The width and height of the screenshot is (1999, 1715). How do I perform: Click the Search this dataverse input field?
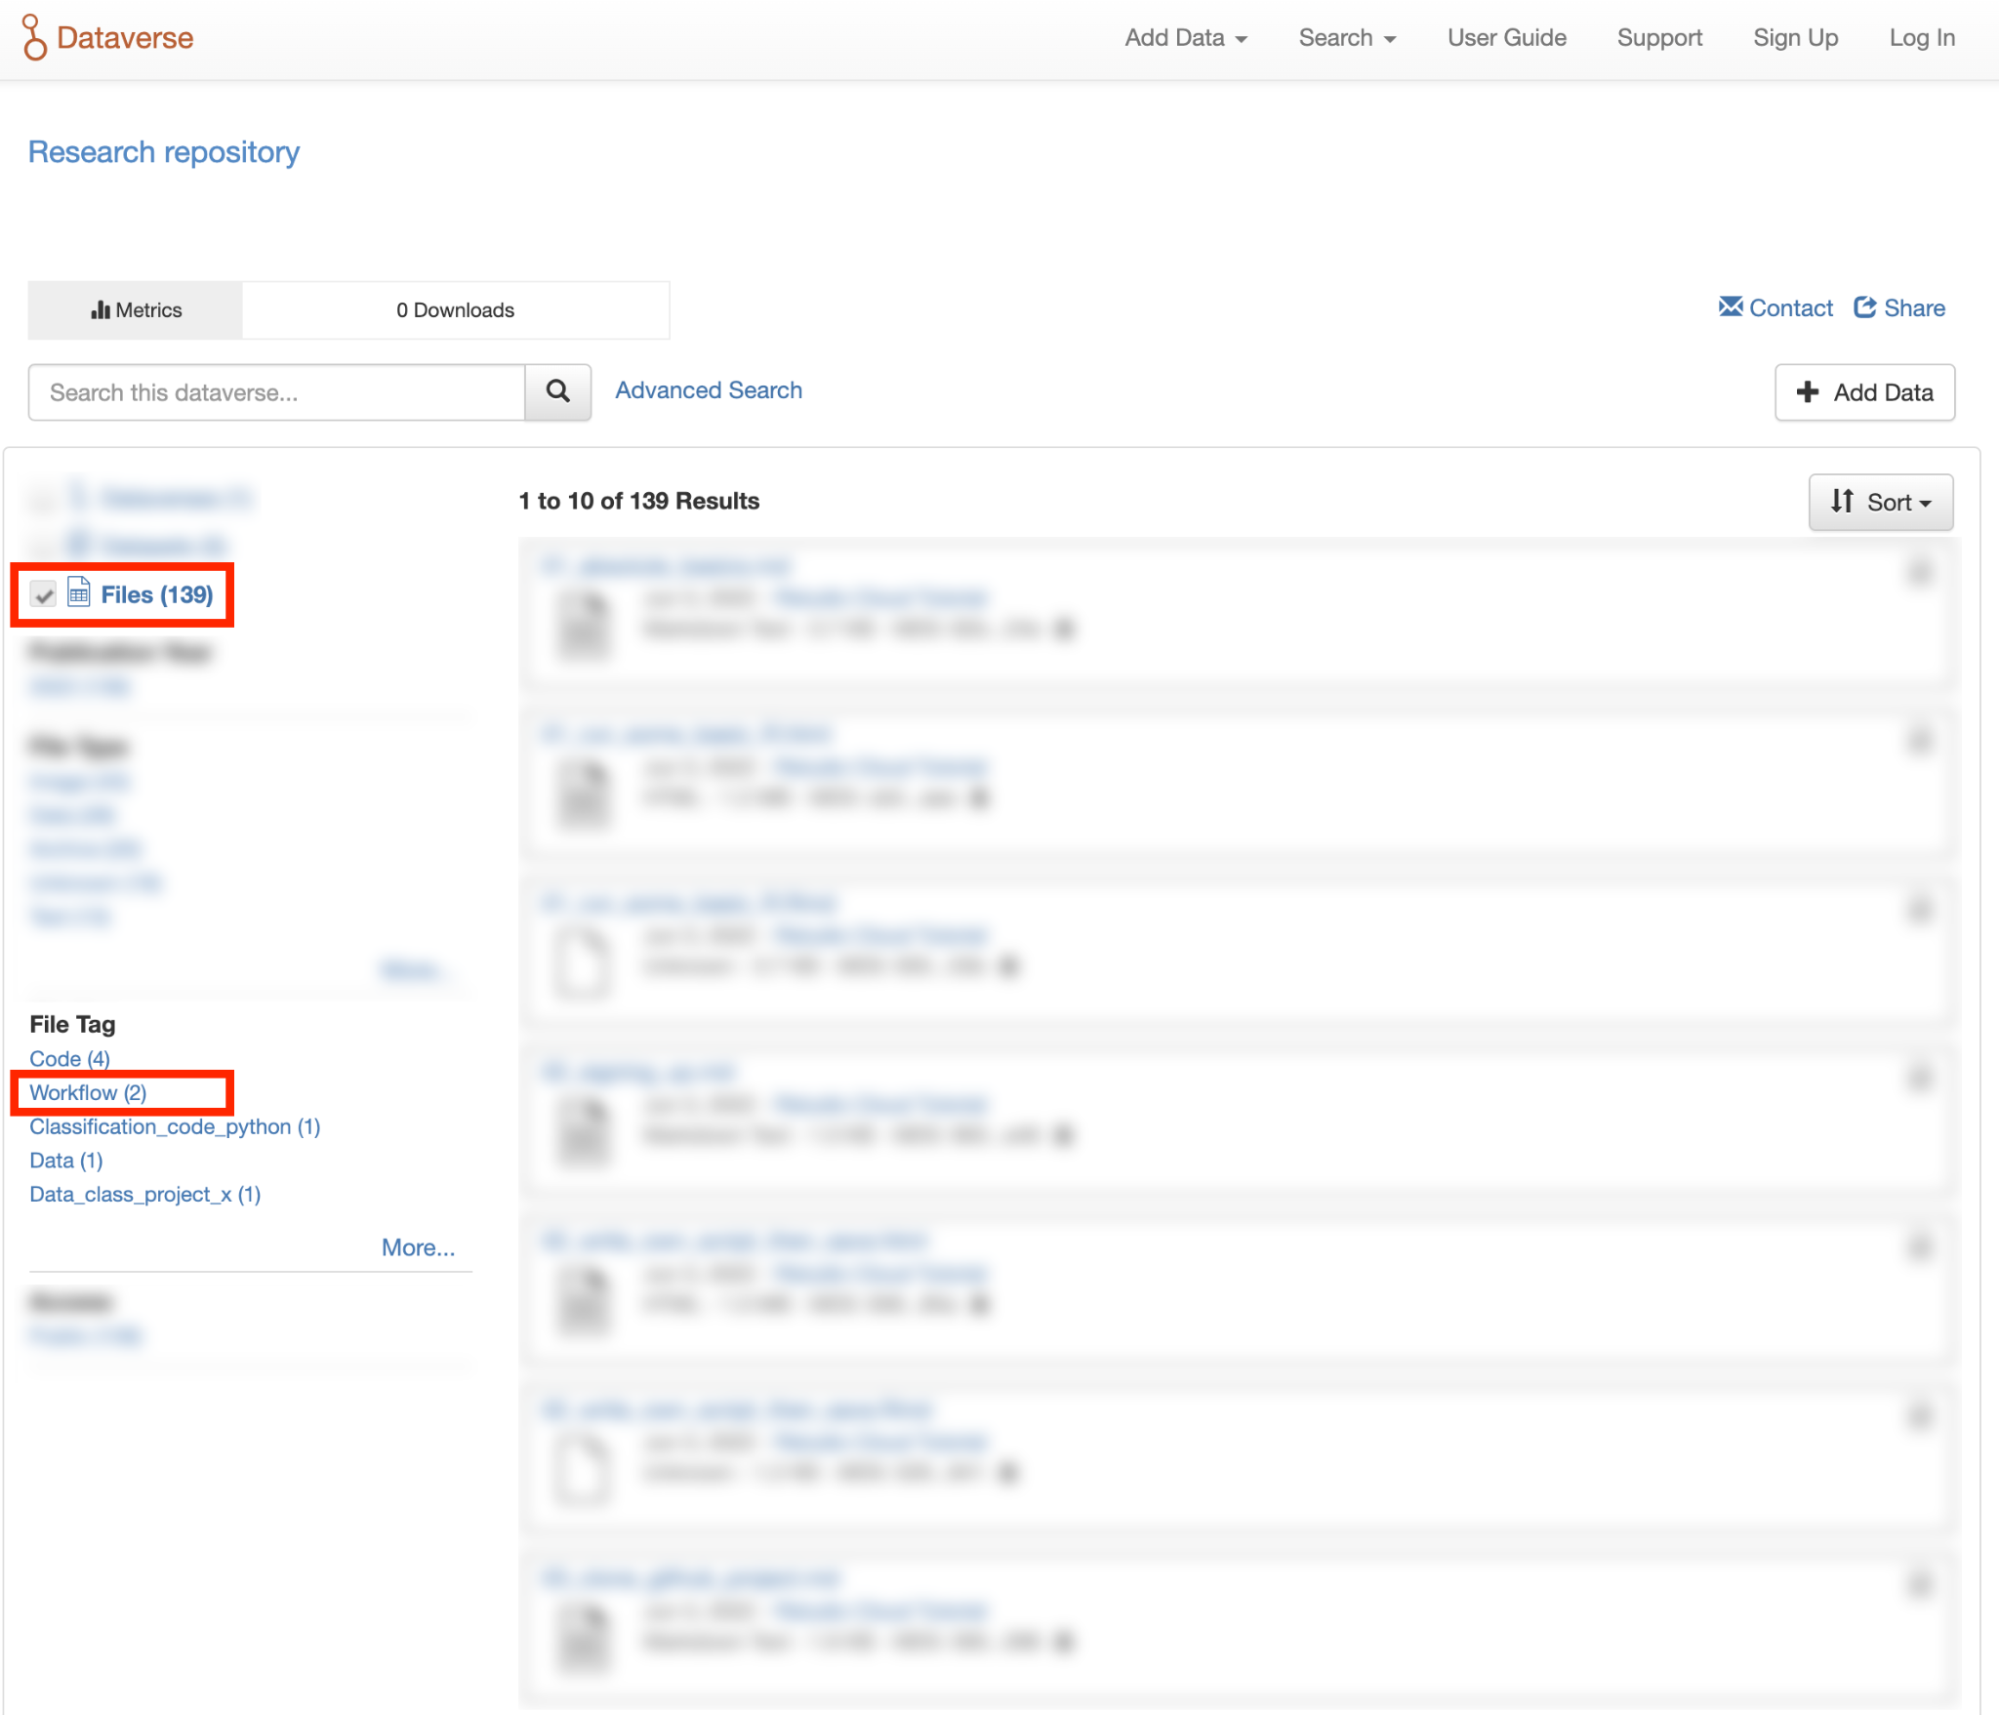tap(276, 392)
